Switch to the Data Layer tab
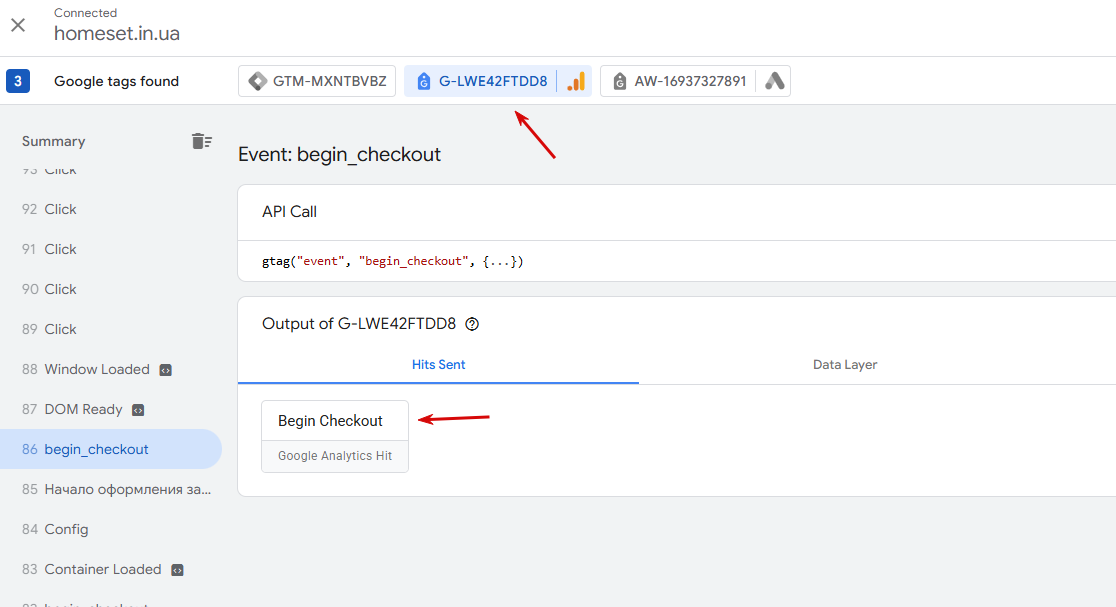 click(845, 364)
